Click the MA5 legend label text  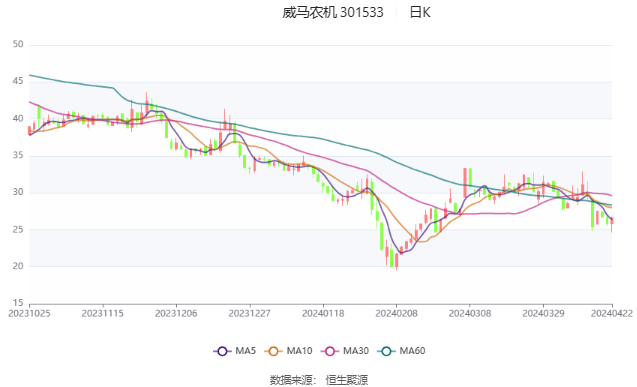click(x=245, y=351)
